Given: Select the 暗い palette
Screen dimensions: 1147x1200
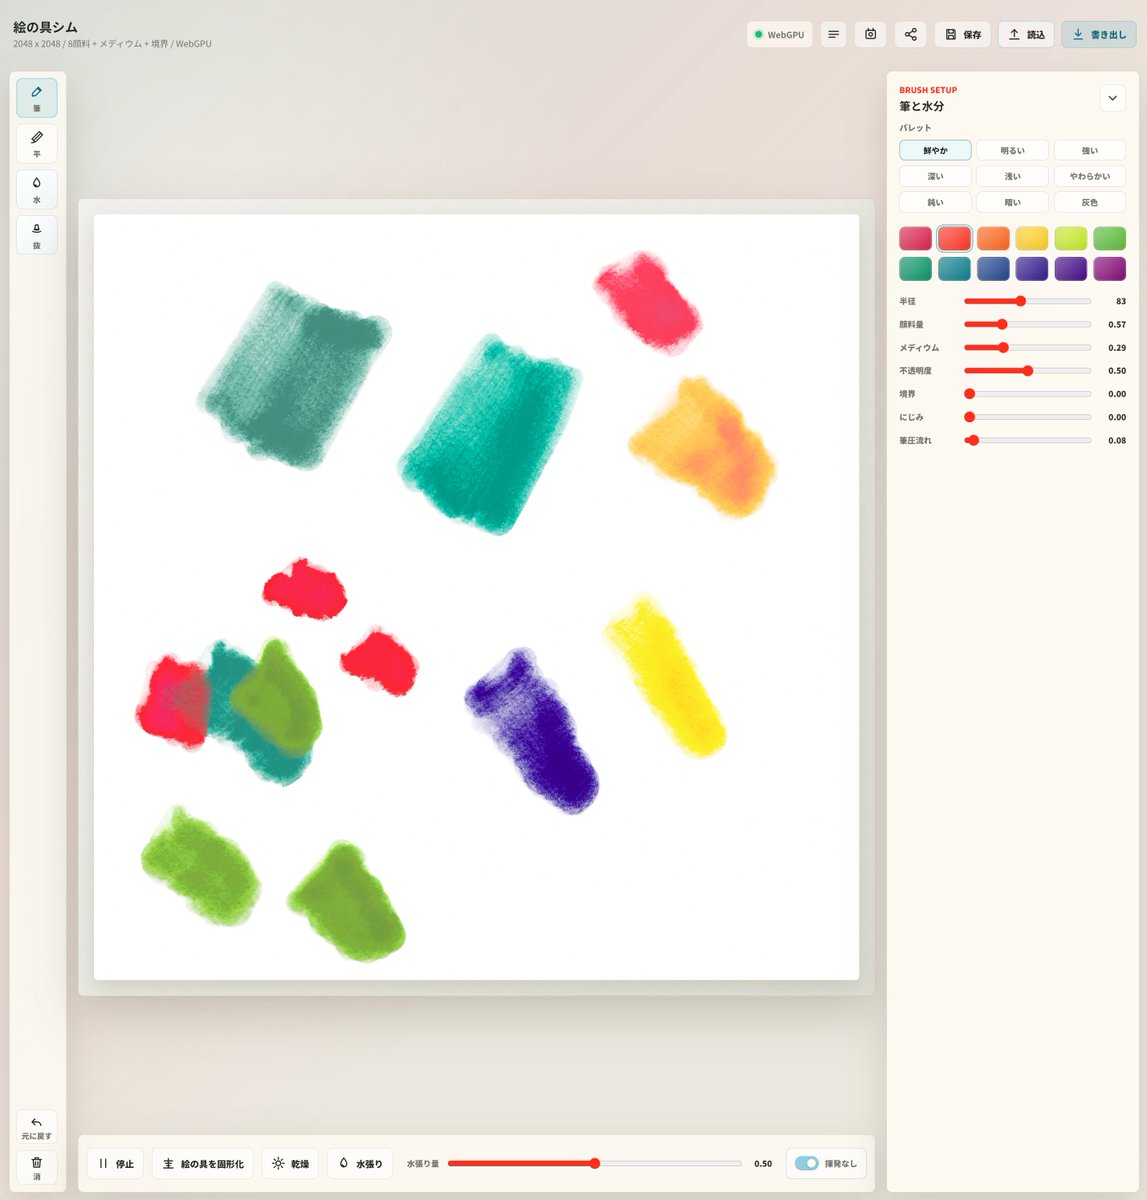Looking at the screenshot, I should (x=1012, y=202).
